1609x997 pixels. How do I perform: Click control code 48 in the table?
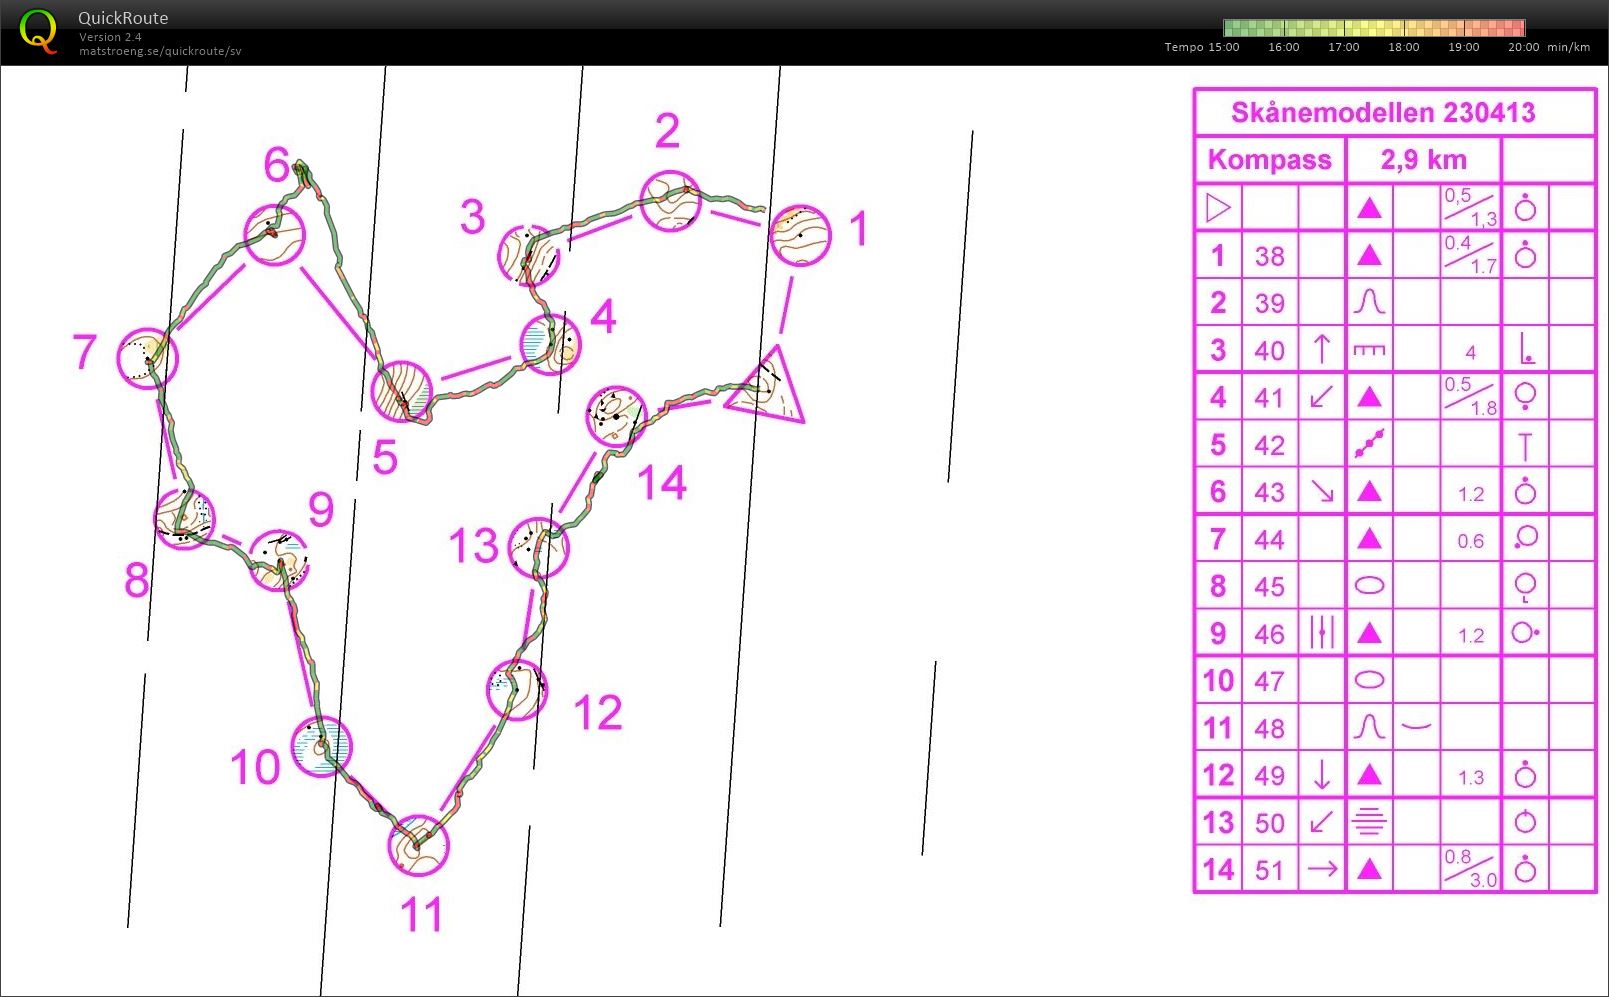point(1270,728)
